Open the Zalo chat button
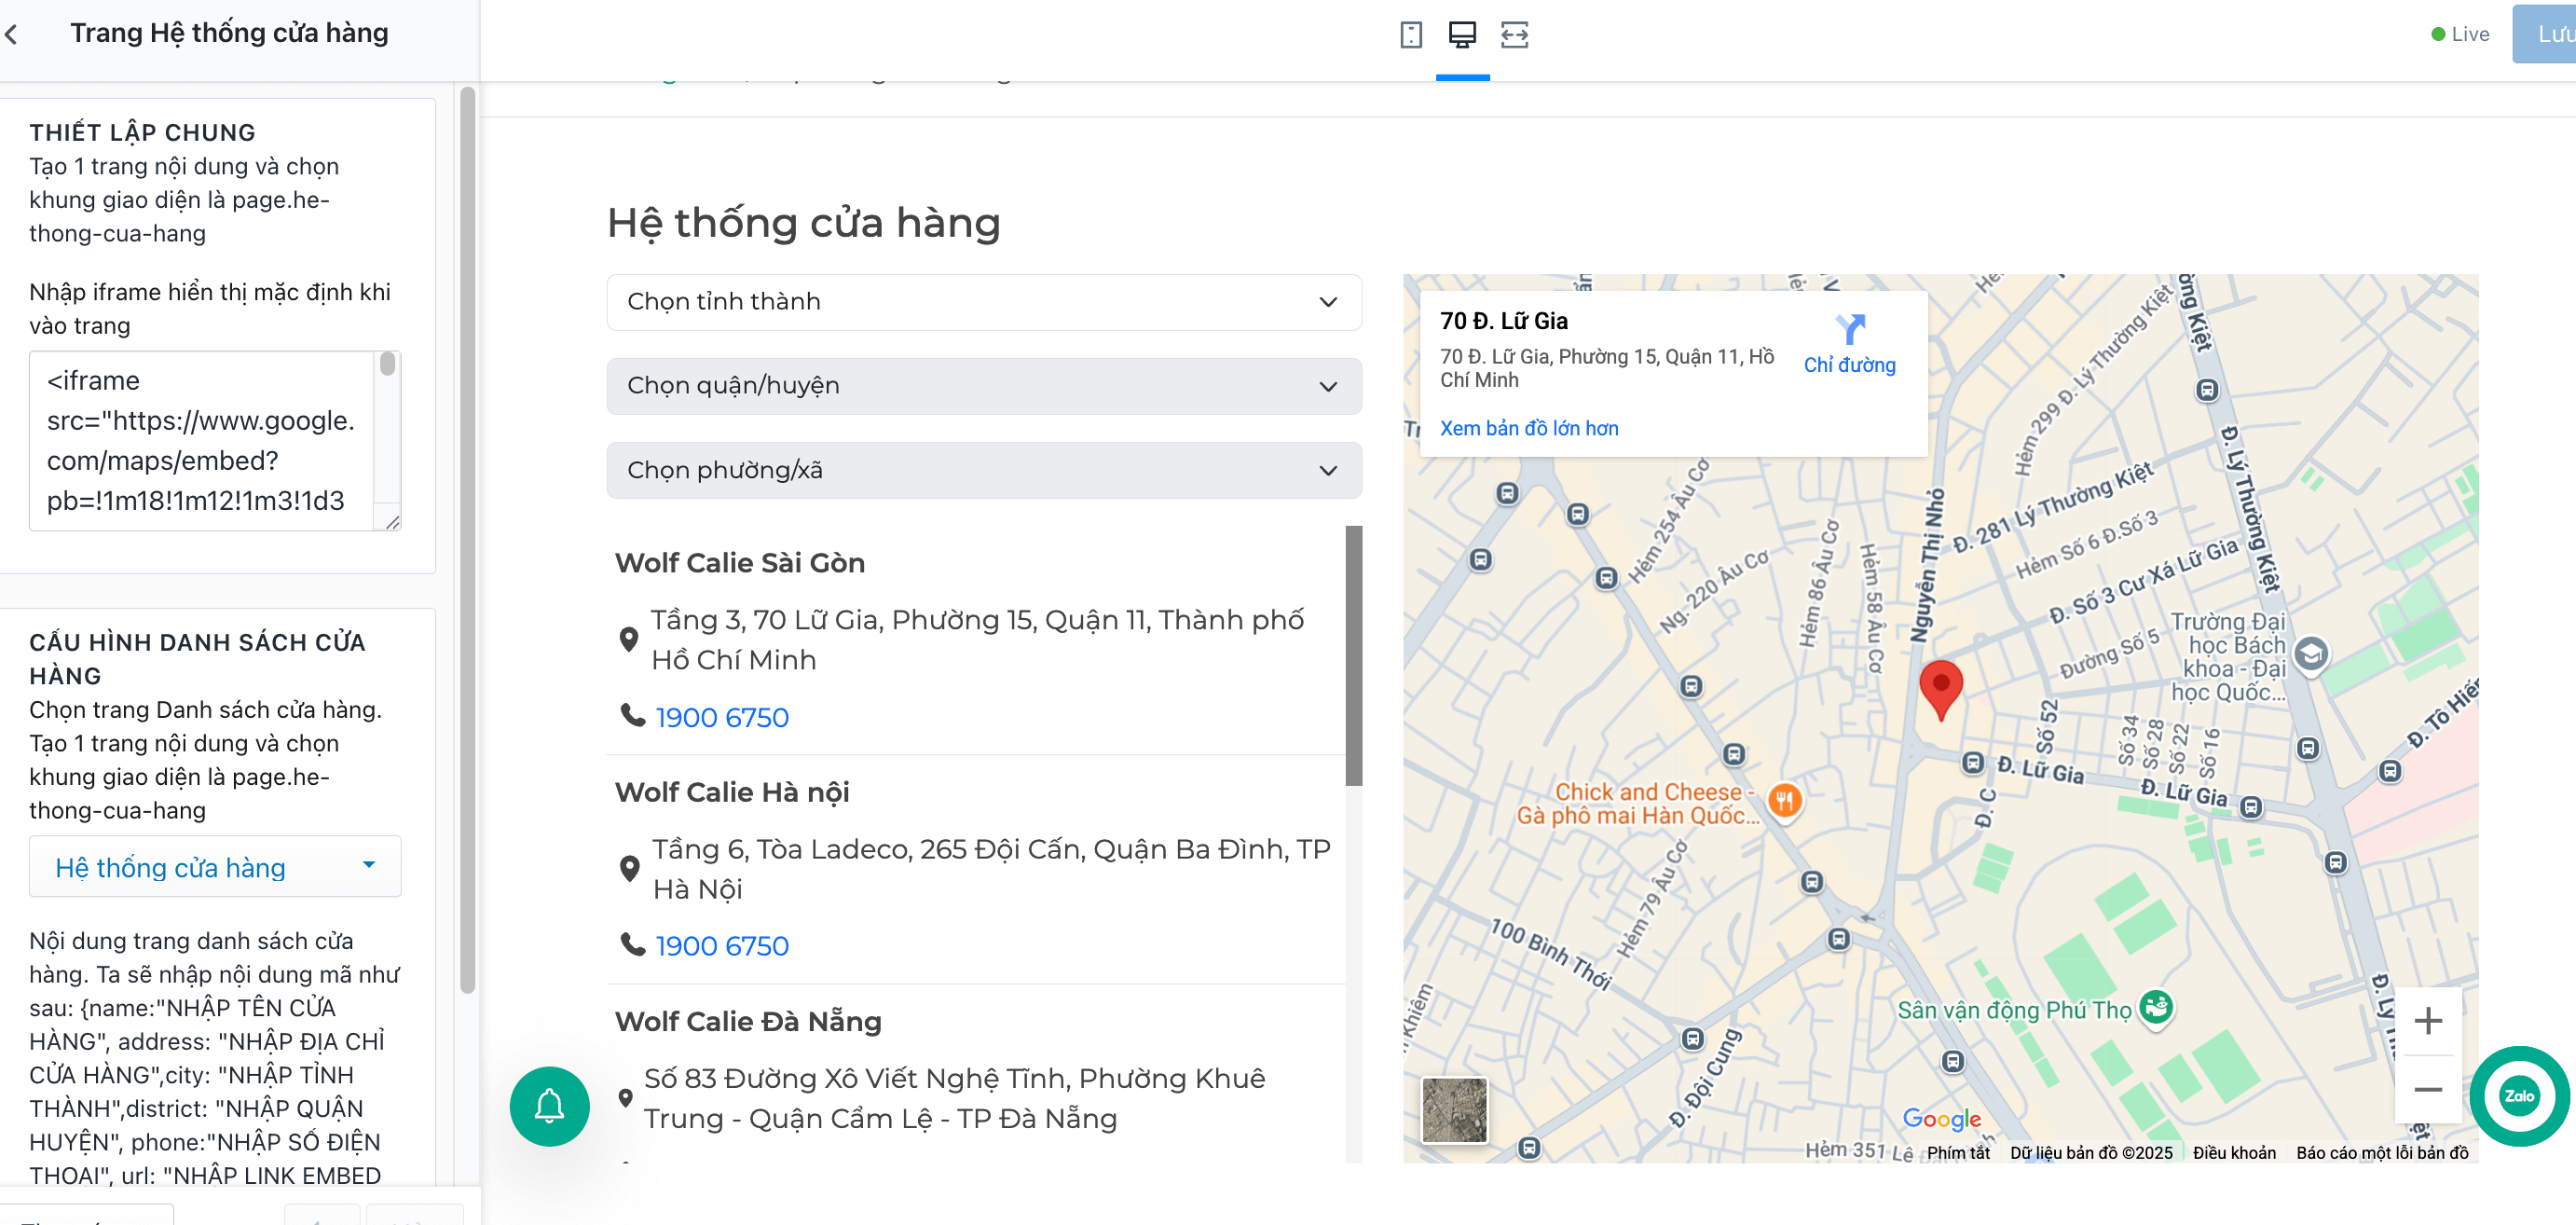The image size is (2576, 1225). [x=2518, y=1096]
